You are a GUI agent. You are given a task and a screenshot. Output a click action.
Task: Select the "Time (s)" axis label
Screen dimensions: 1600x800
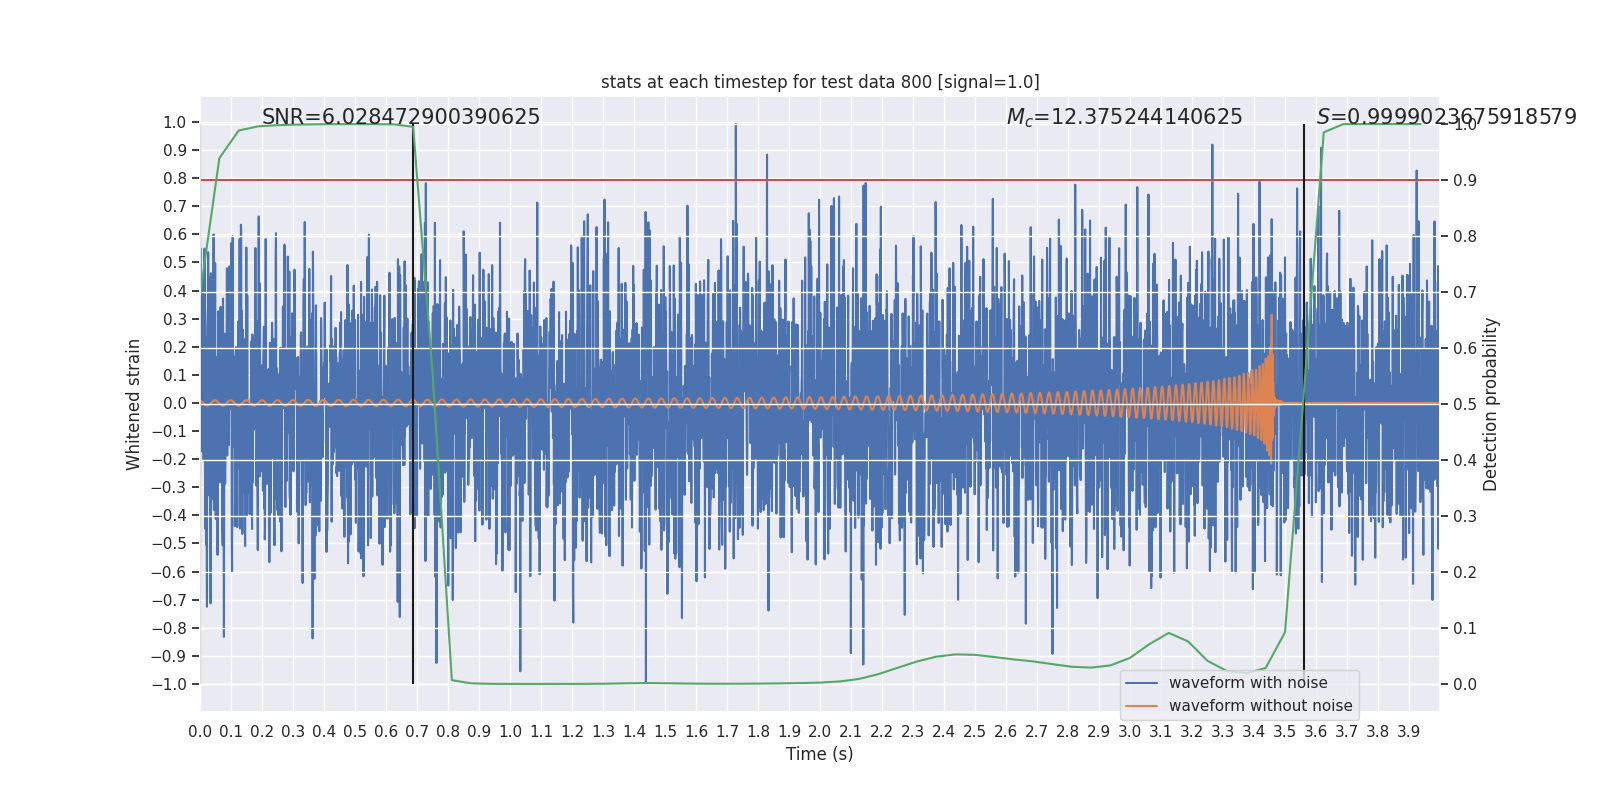coord(820,754)
